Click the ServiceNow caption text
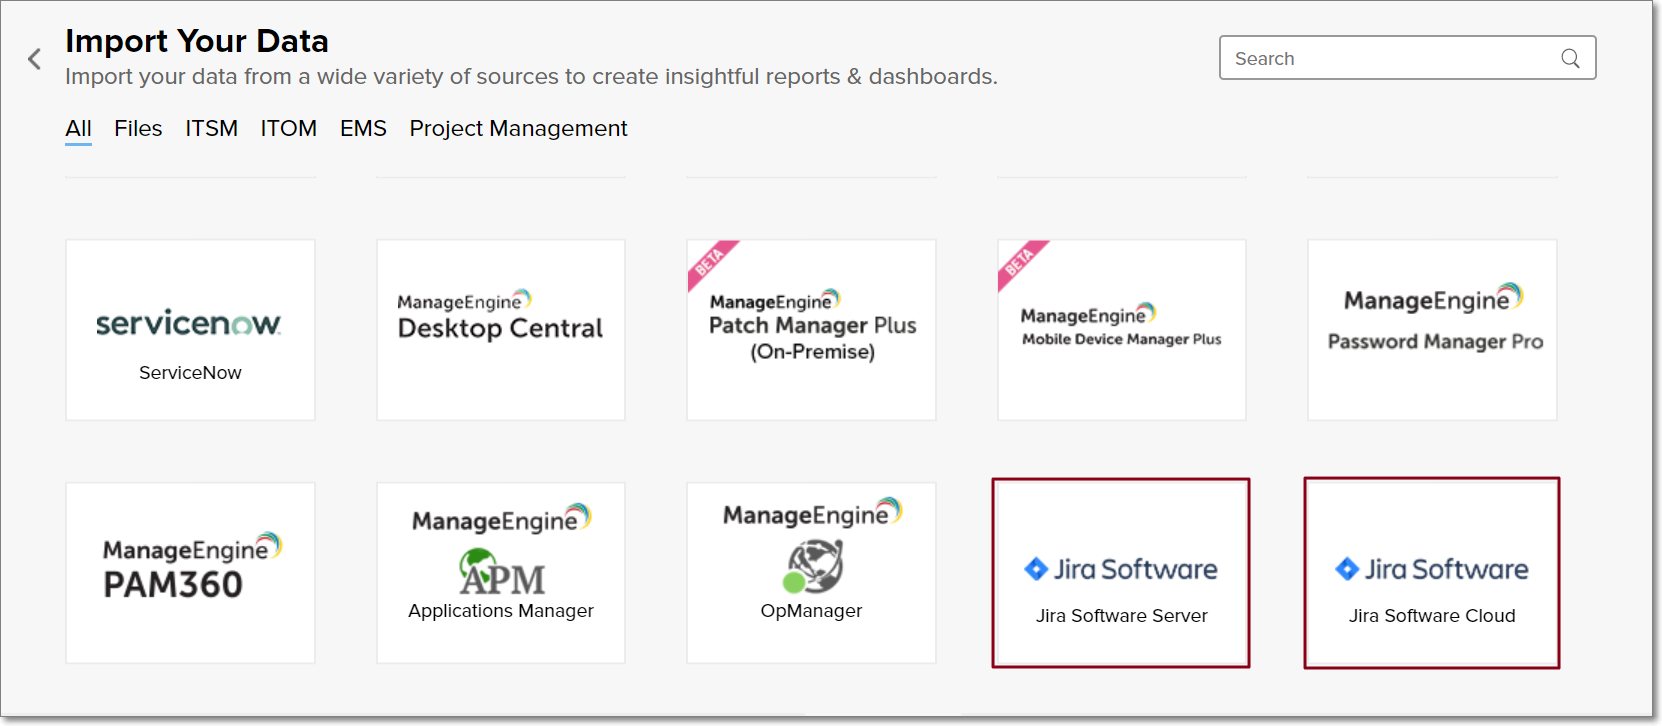 click(190, 373)
